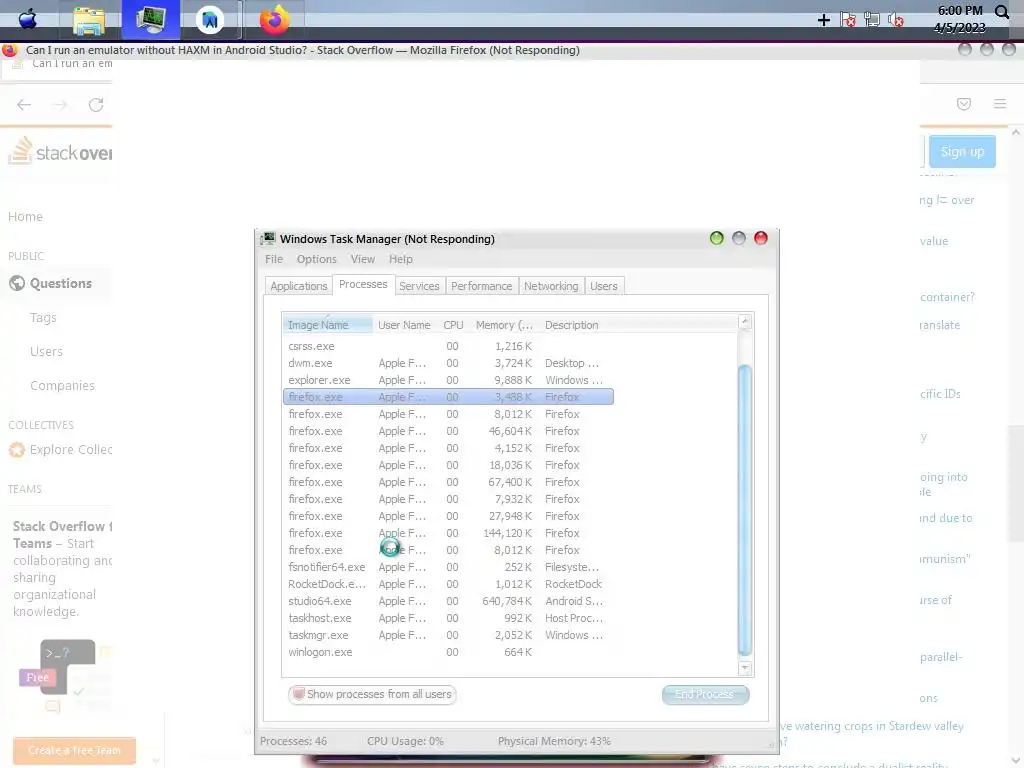This screenshot has width=1024, height=768.
Task: Click the Questions globe icon in sidebar
Action: point(17,283)
